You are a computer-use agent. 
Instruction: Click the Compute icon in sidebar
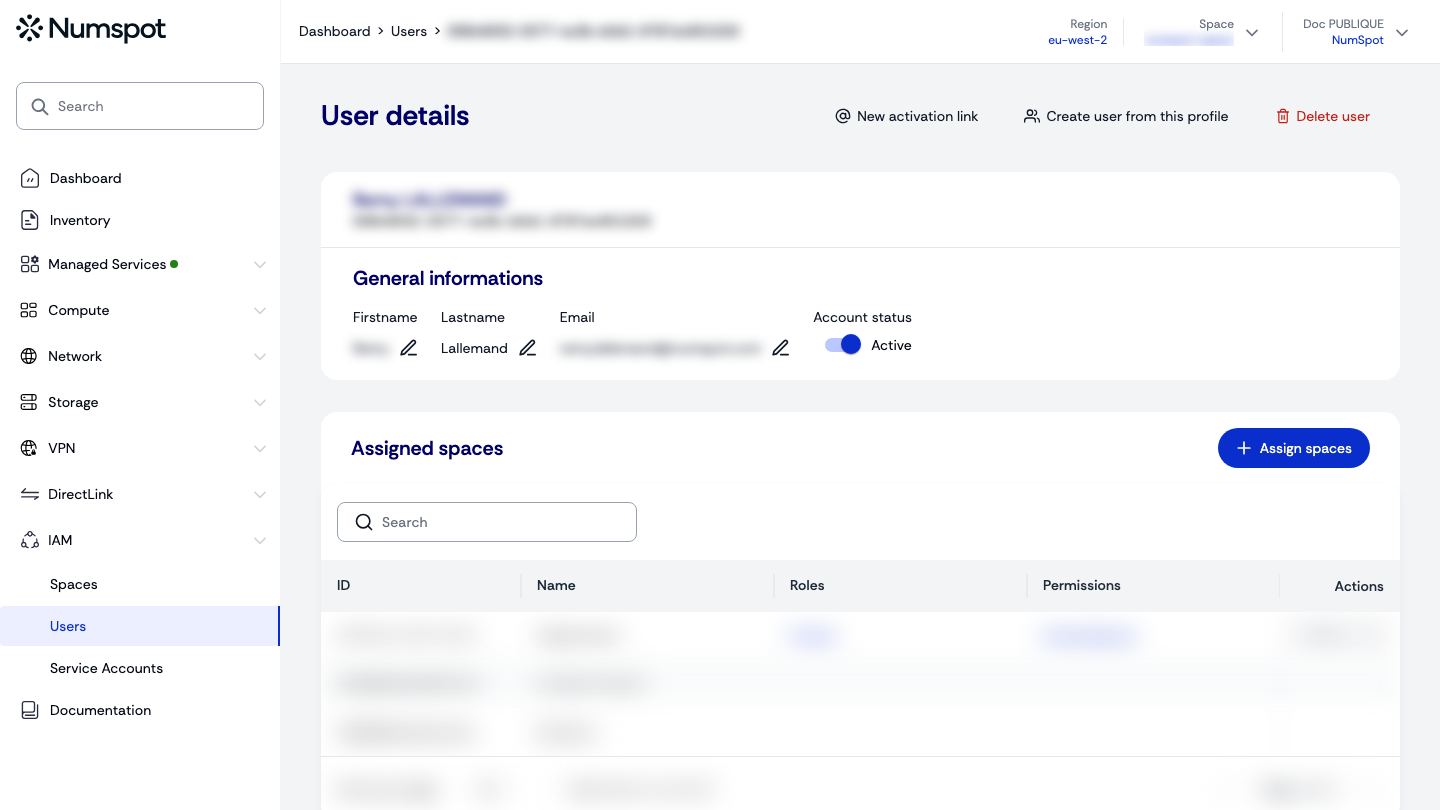click(x=29, y=310)
